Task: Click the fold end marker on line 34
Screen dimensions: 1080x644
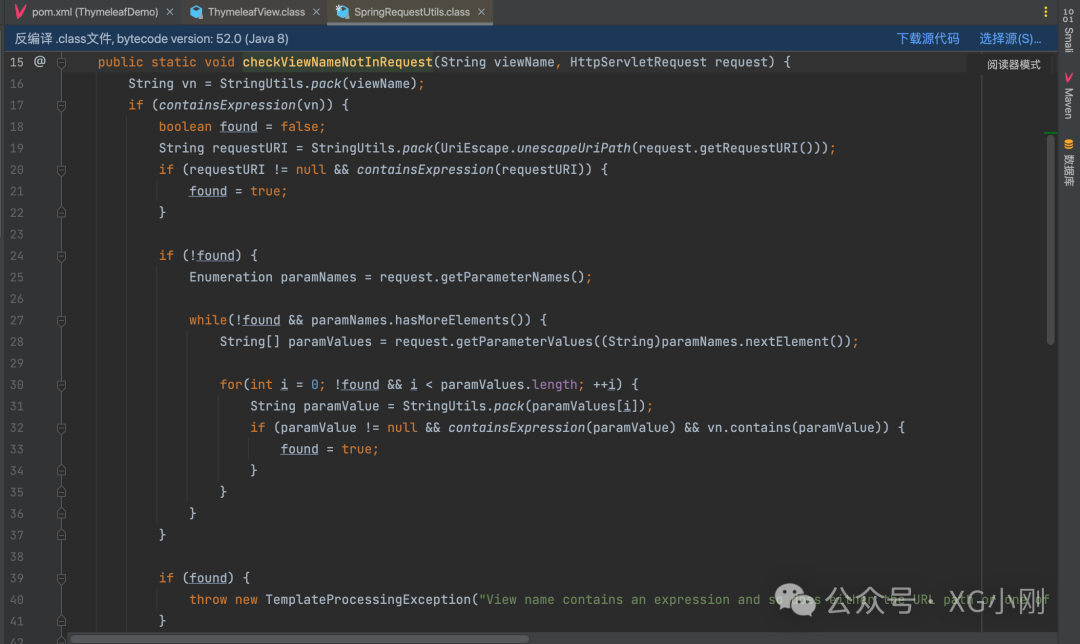Action: (x=61, y=470)
